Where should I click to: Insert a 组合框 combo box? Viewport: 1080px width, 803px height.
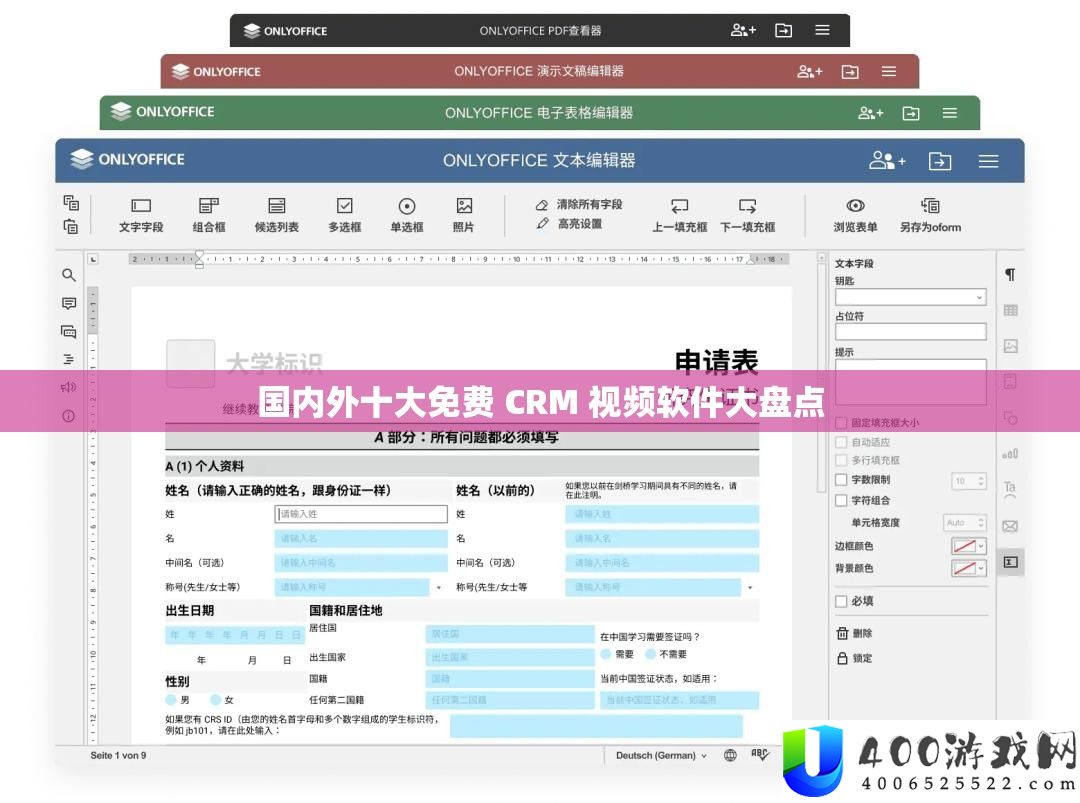(x=209, y=216)
